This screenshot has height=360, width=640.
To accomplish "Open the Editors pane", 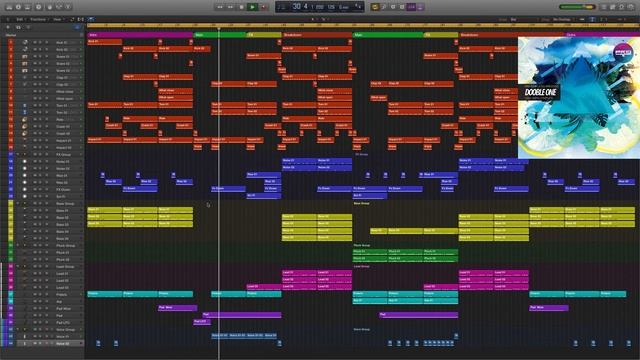I will point(68,7).
